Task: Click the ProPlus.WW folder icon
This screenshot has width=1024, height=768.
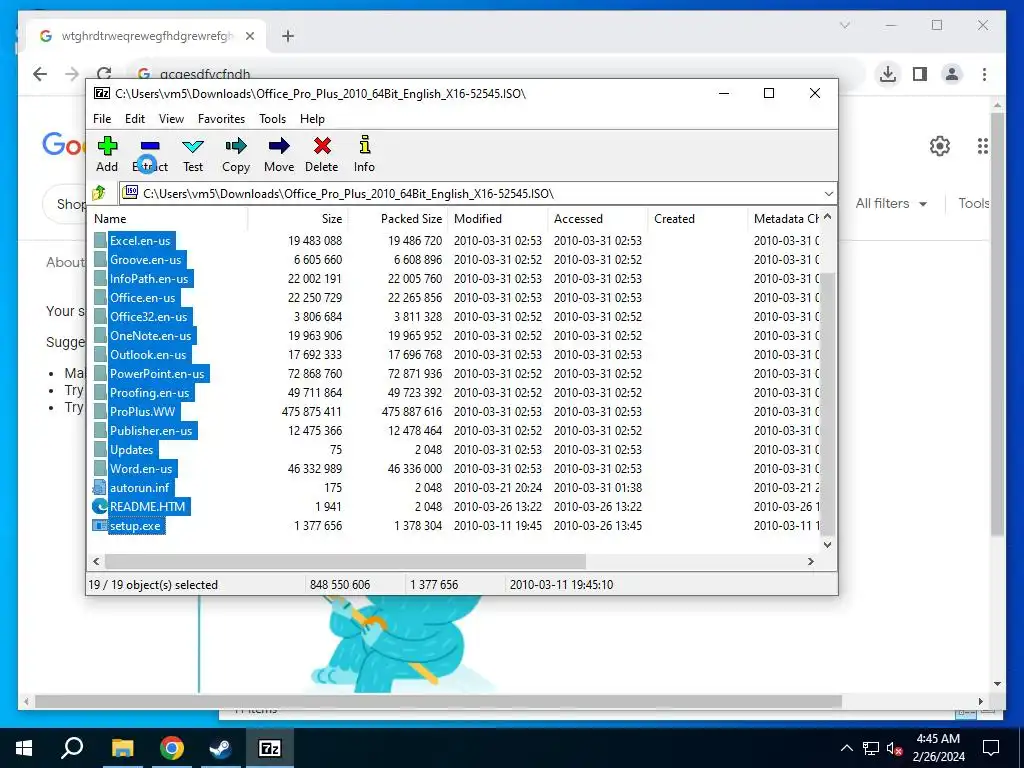Action: click(x=100, y=411)
